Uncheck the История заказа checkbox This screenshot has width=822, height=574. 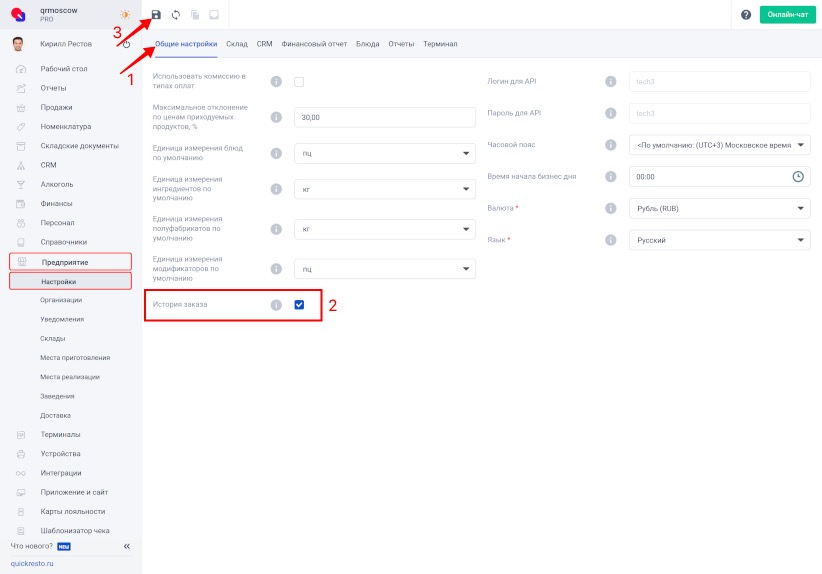299,305
